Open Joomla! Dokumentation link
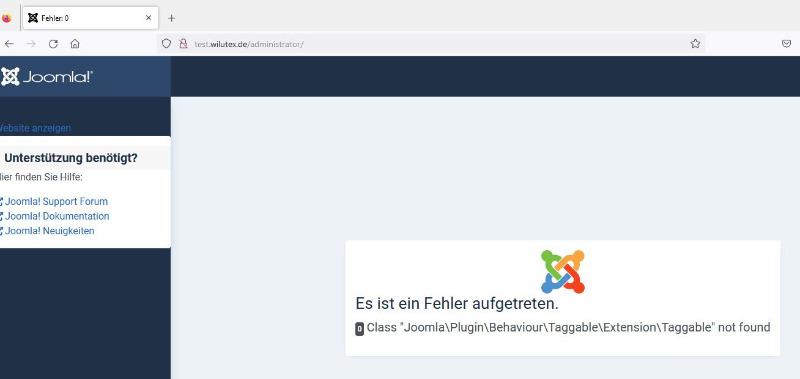This screenshot has width=800, height=379. click(57, 216)
